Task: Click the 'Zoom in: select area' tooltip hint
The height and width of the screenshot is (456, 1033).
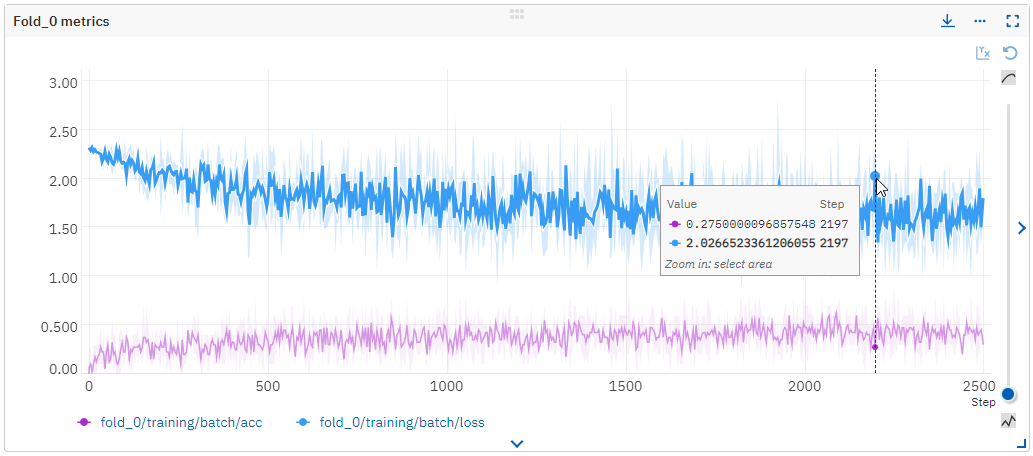Action: coord(719,264)
